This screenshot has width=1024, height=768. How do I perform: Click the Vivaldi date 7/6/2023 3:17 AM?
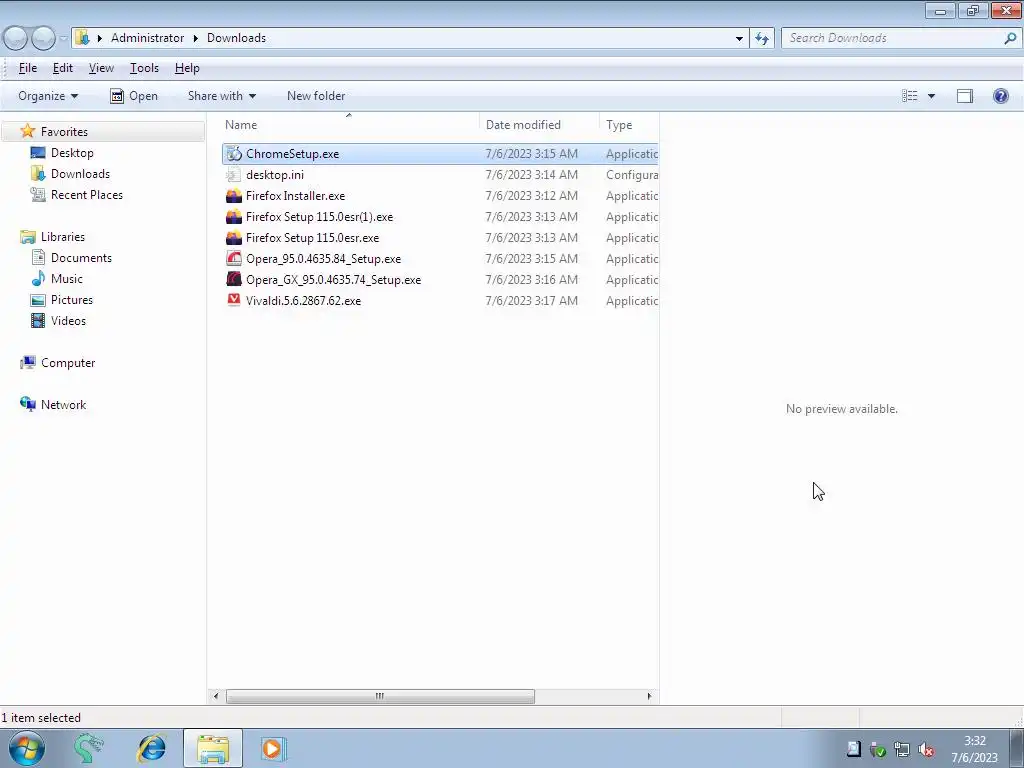(532, 300)
